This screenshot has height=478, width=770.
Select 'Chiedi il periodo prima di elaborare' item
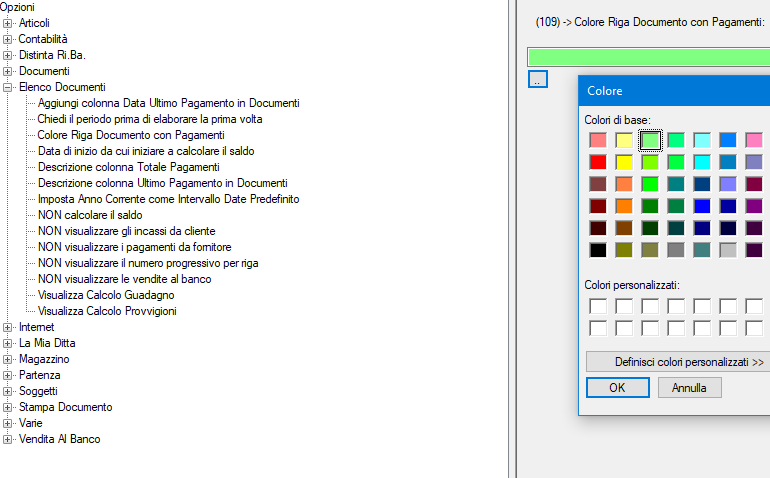tap(150, 119)
